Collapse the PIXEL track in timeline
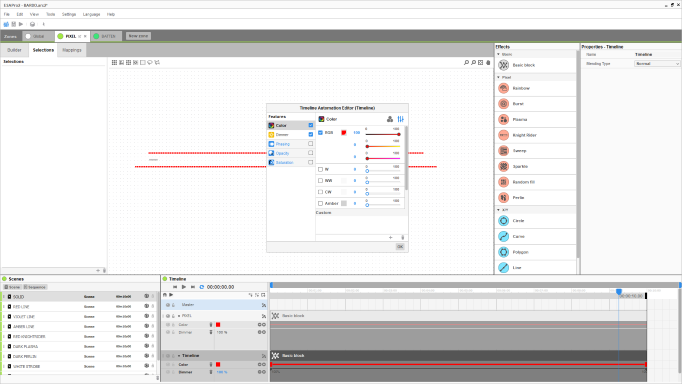The height and width of the screenshot is (384, 682). point(179,316)
